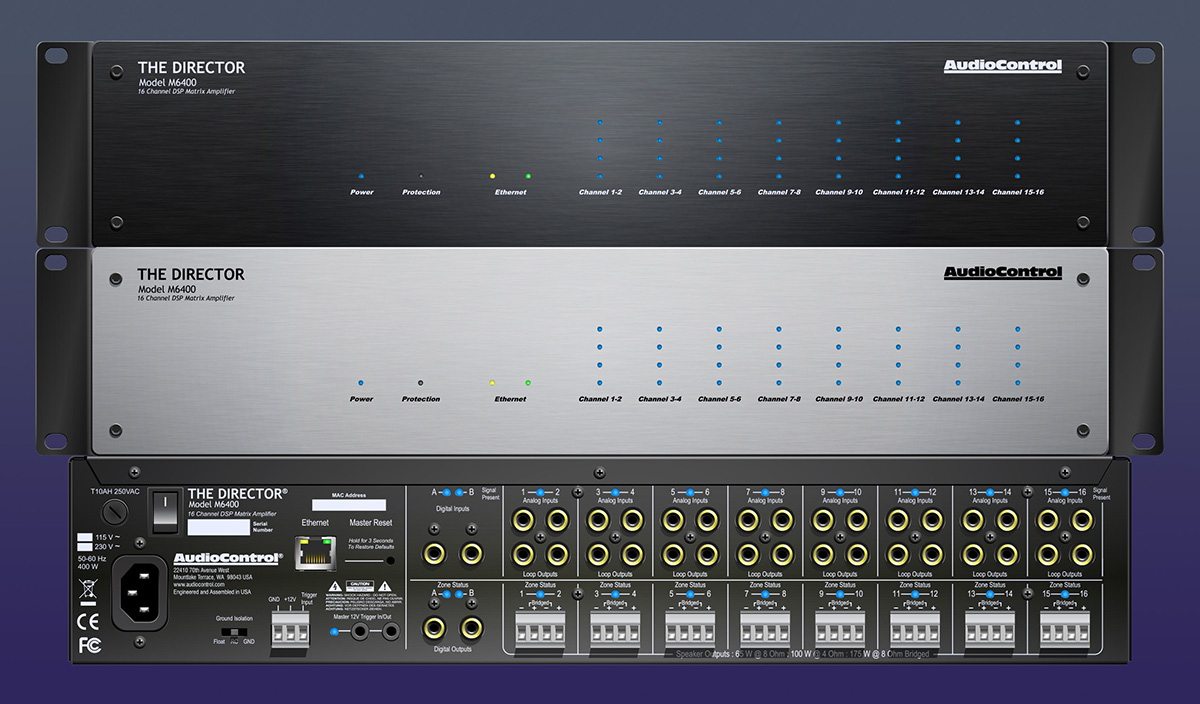This screenshot has width=1200, height=704.
Task: Click the Digital Outputs B coaxial jack
Action: (x=471, y=628)
